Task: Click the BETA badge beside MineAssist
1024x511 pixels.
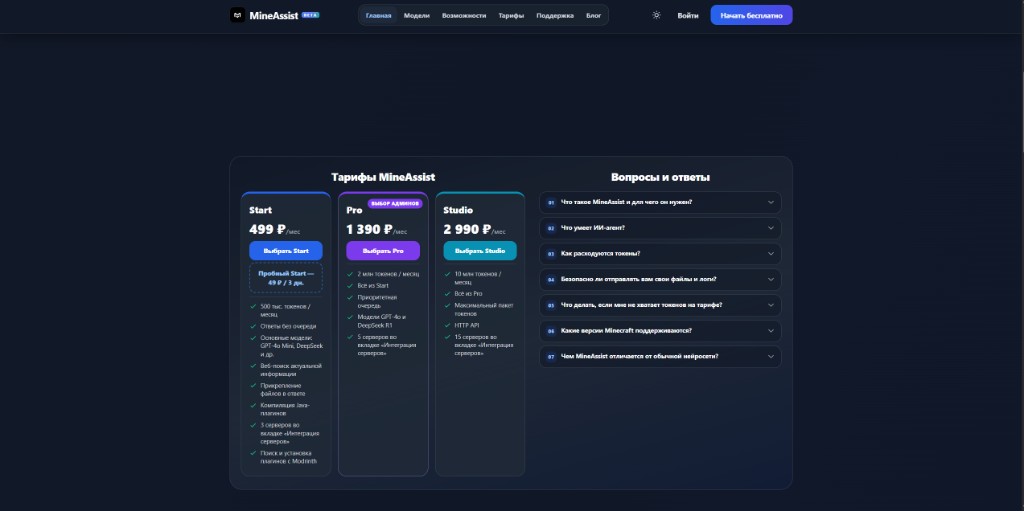Action: (x=310, y=15)
